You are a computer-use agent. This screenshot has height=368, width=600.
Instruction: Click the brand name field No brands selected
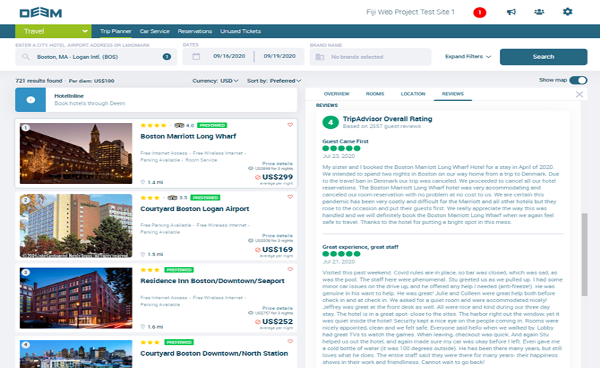pyautogui.click(x=370, y=57)
